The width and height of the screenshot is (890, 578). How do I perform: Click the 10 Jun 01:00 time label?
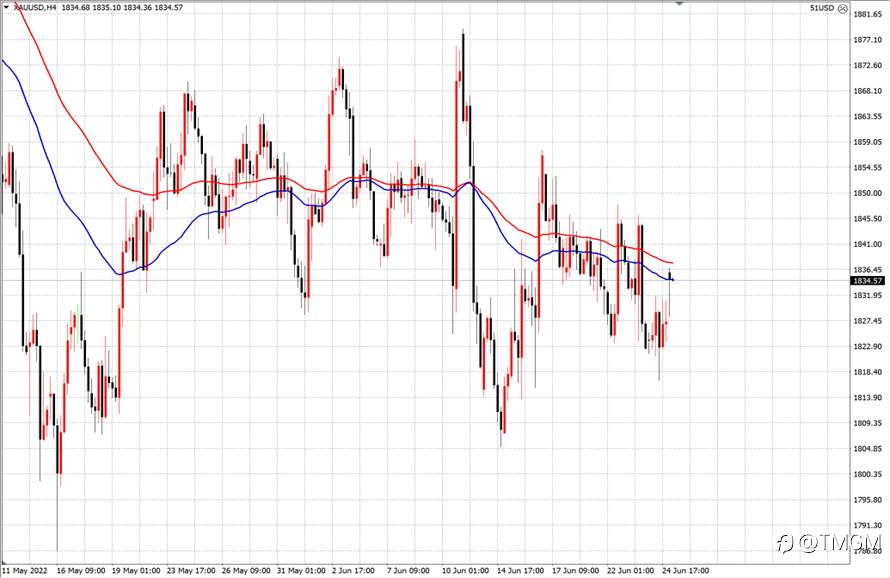[465, 570]
